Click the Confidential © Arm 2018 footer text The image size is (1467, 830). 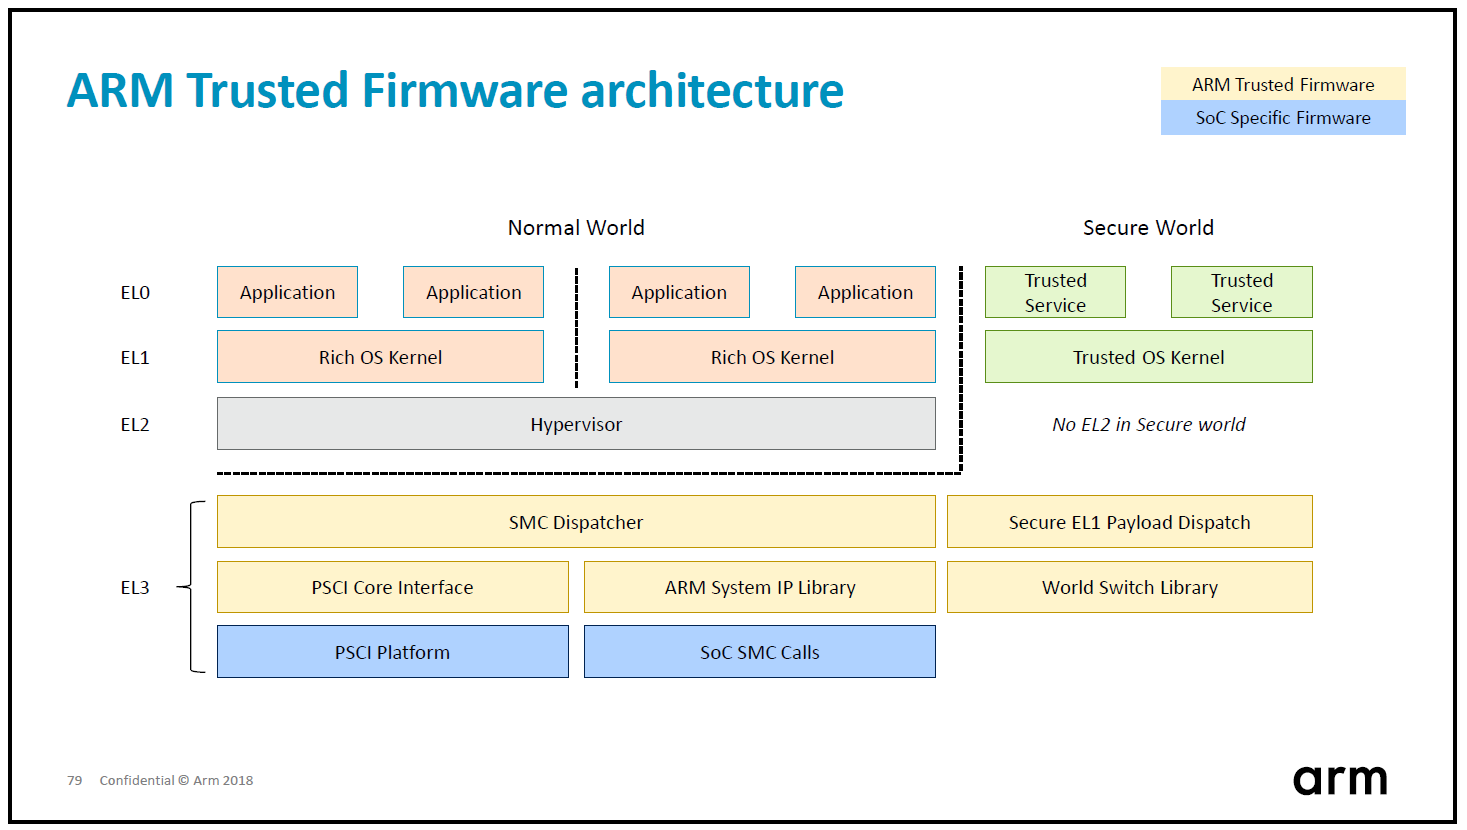(176, 781)
